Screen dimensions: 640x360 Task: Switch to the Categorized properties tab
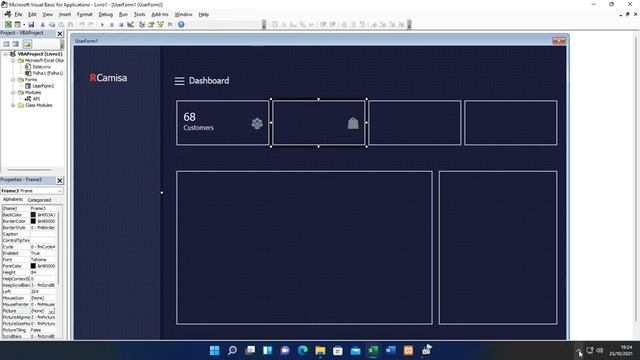39,200
